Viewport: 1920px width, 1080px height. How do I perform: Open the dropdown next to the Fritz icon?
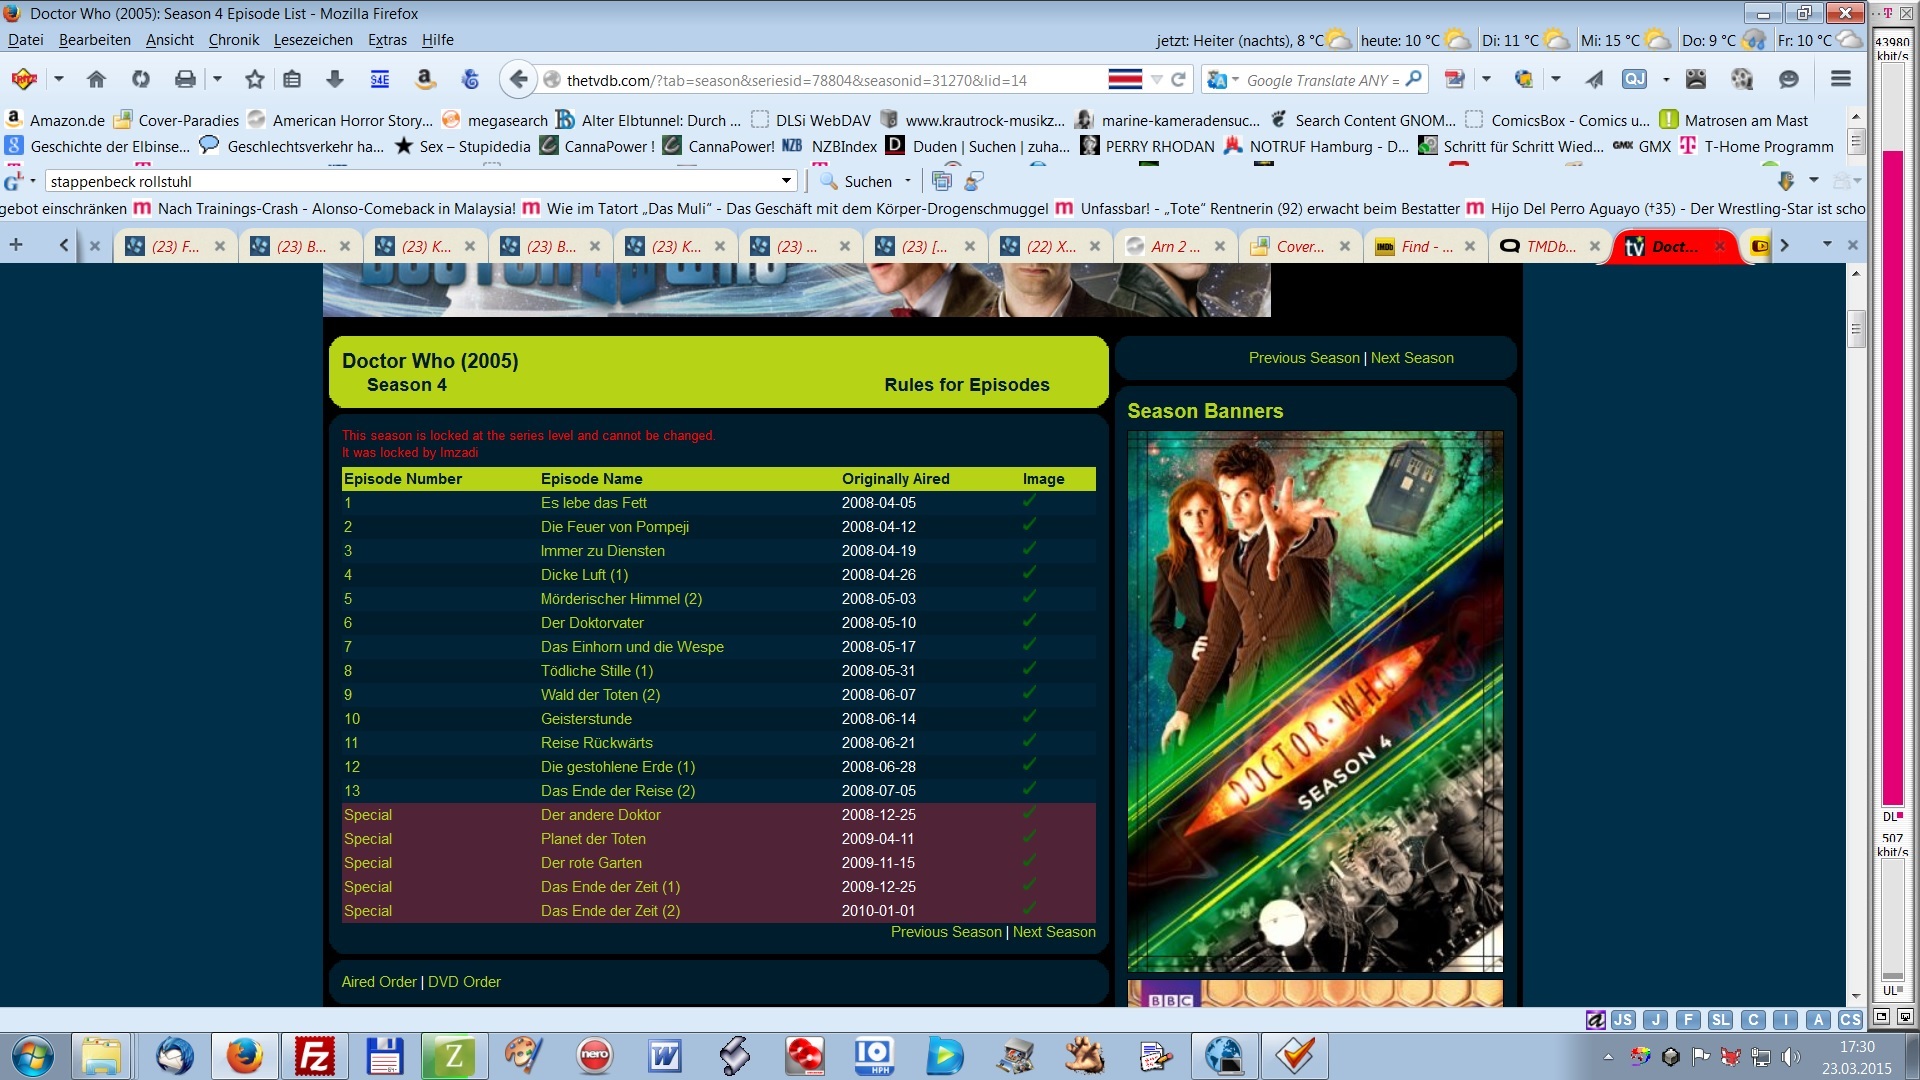(x=58, y=79)
